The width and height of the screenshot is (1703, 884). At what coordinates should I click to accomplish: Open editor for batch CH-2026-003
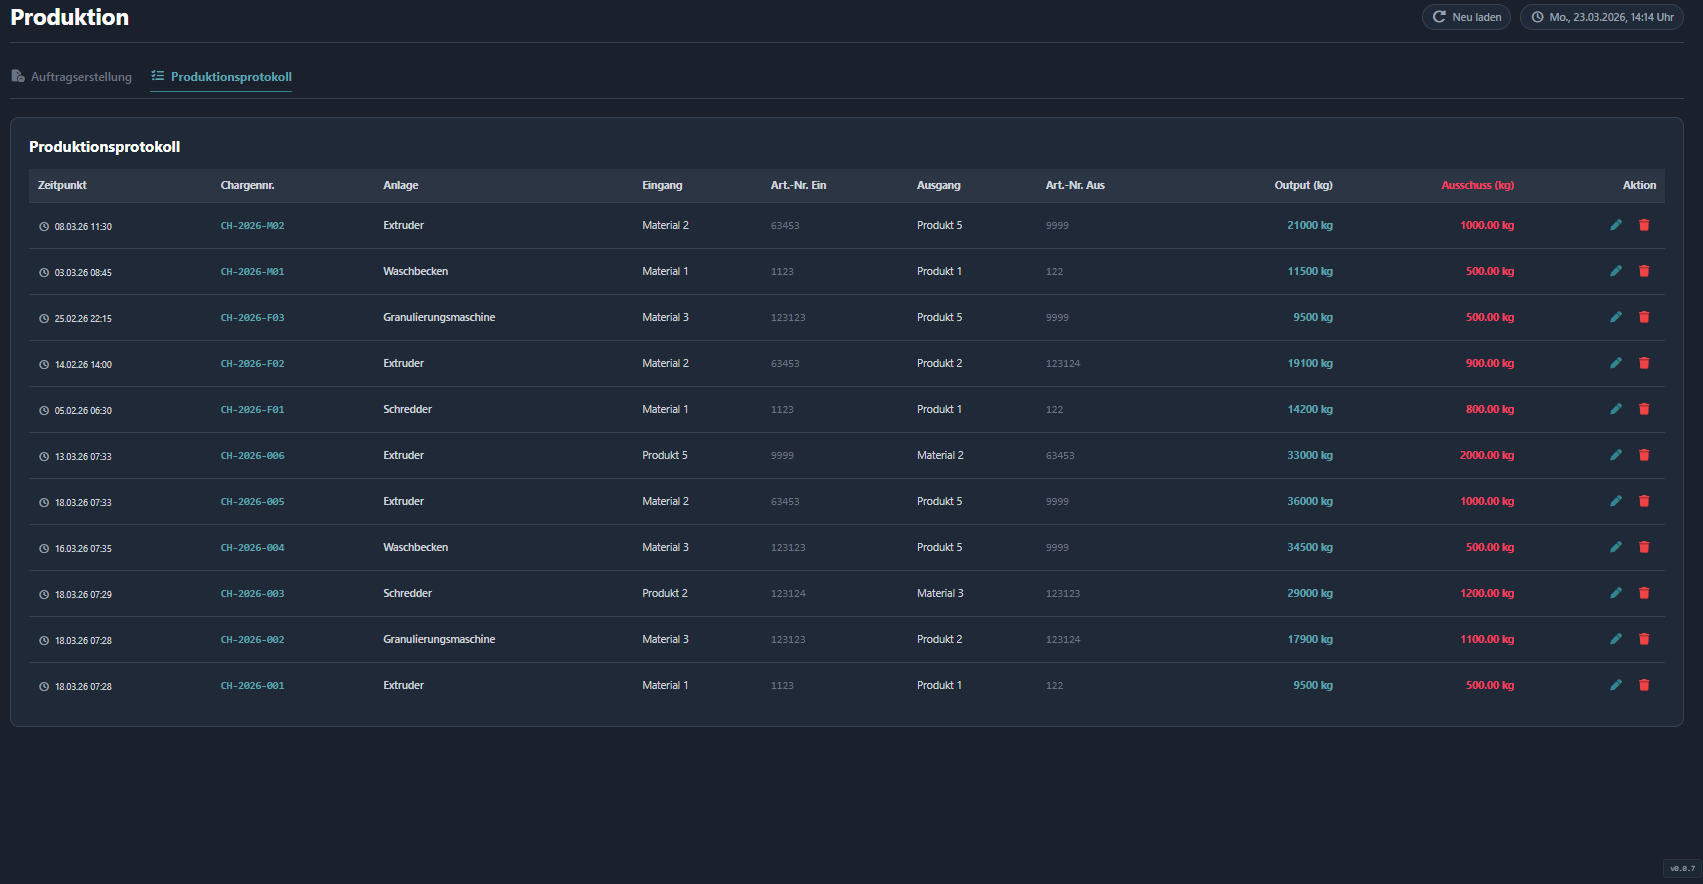(1615, 593)
